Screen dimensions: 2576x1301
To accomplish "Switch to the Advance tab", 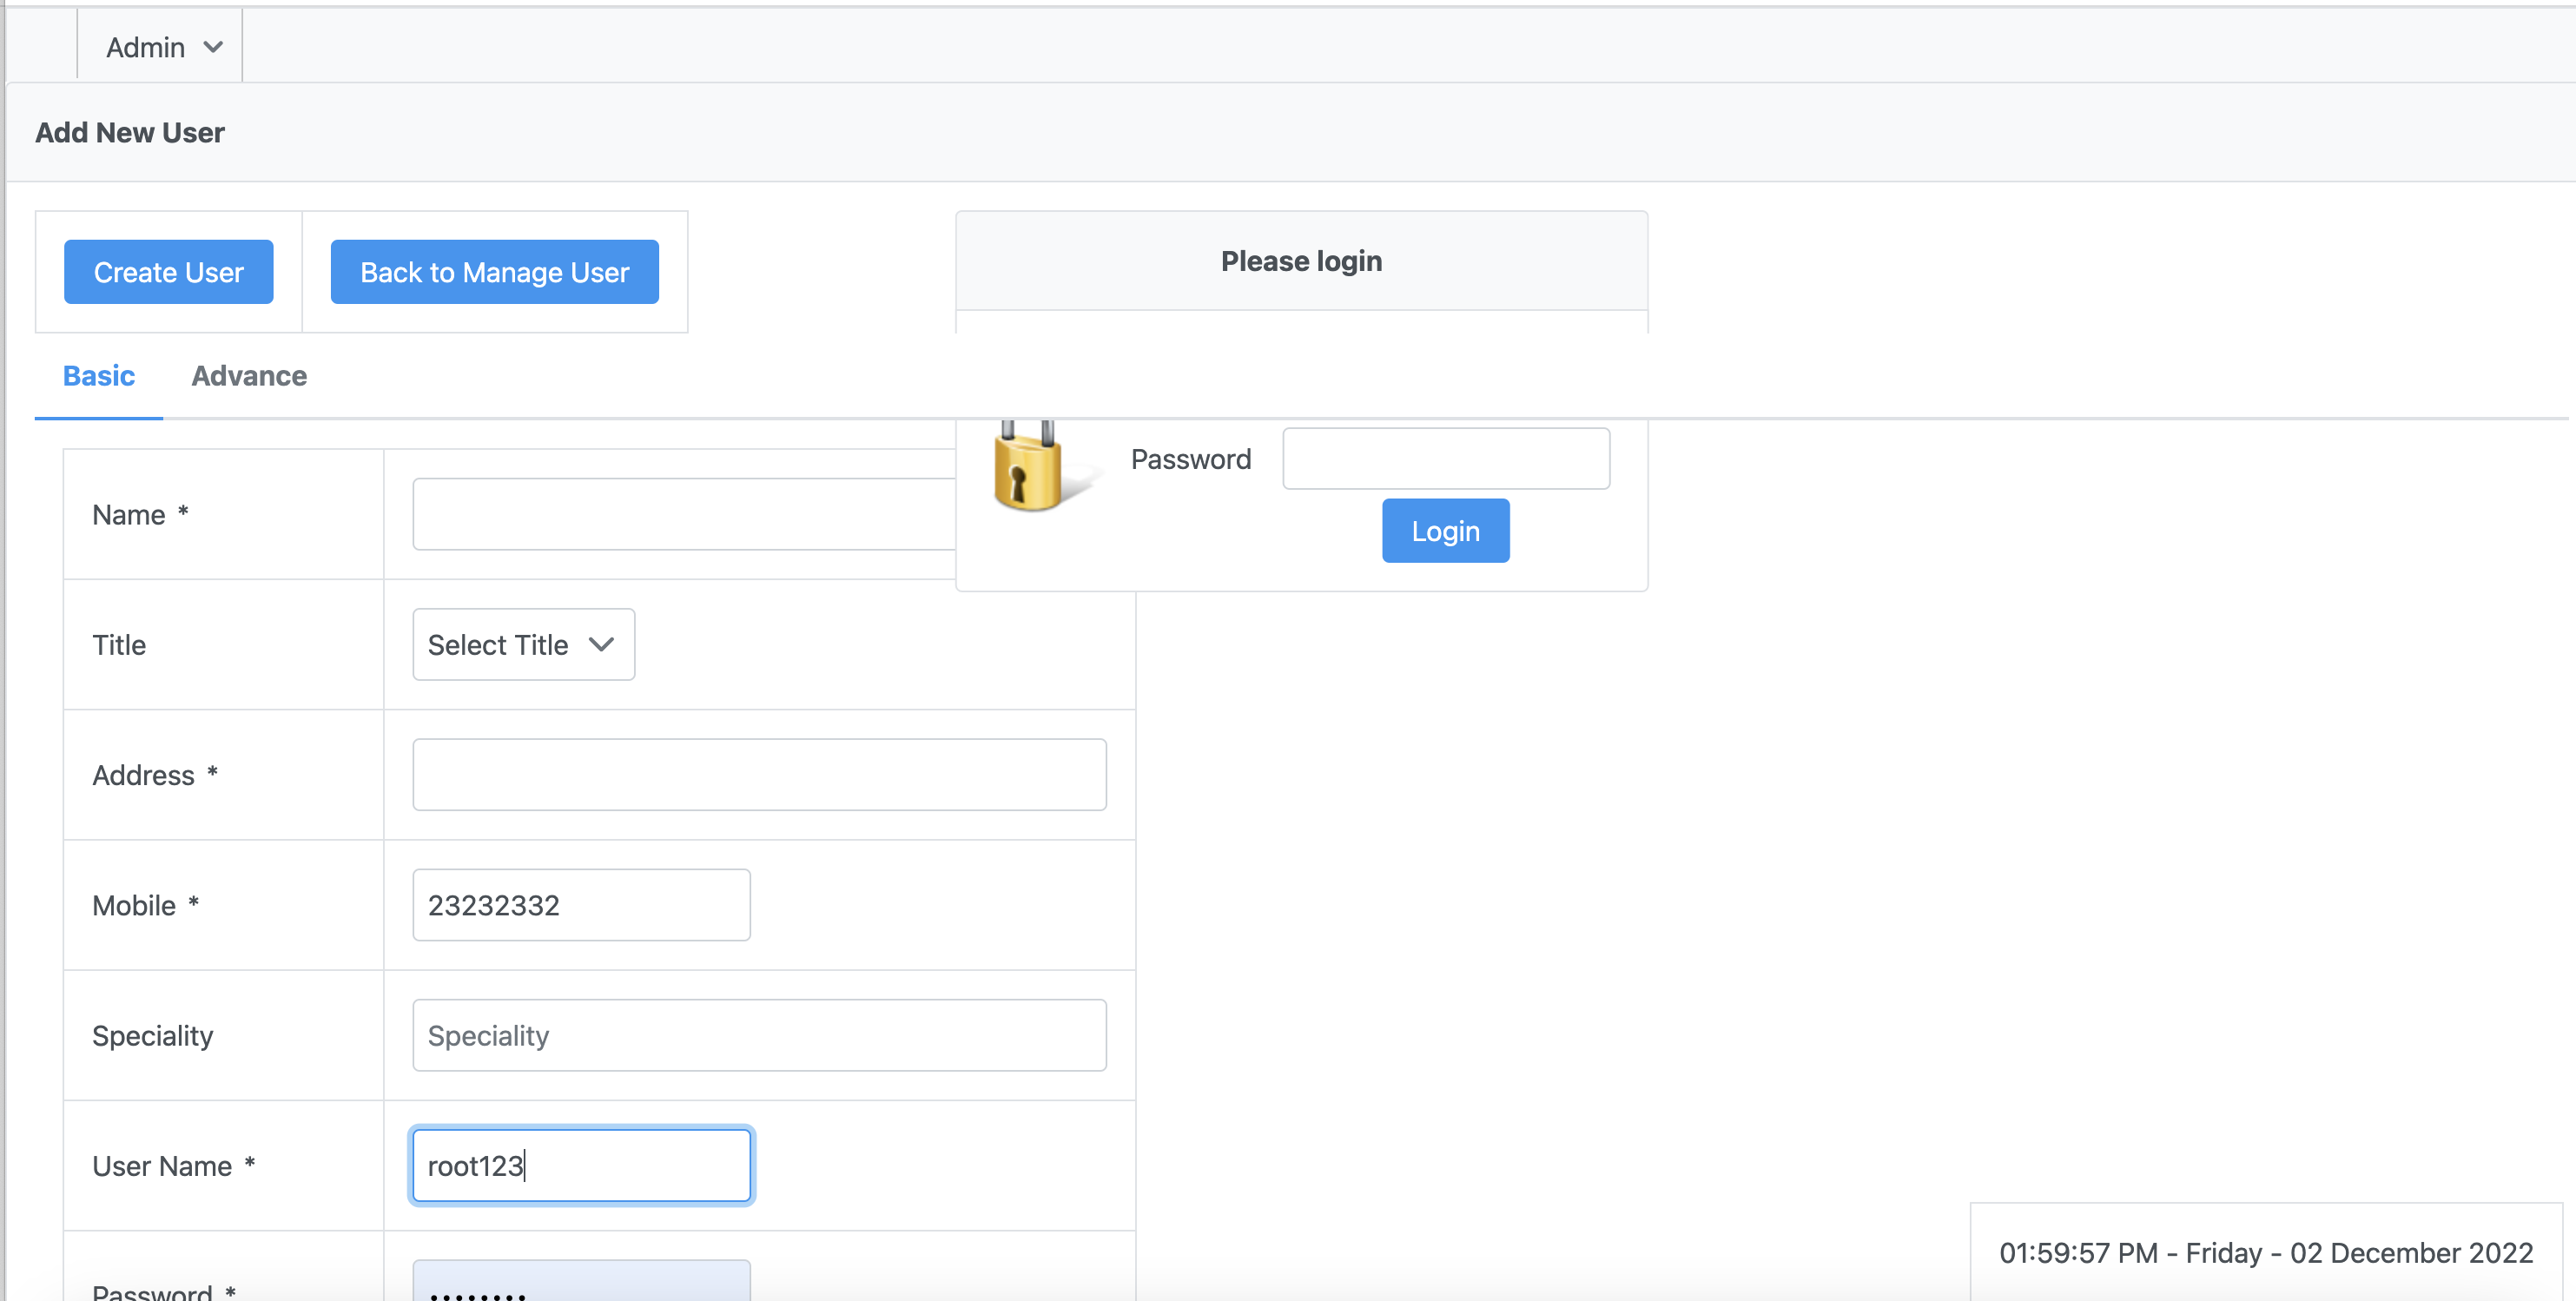I will [x=249, y=376].
